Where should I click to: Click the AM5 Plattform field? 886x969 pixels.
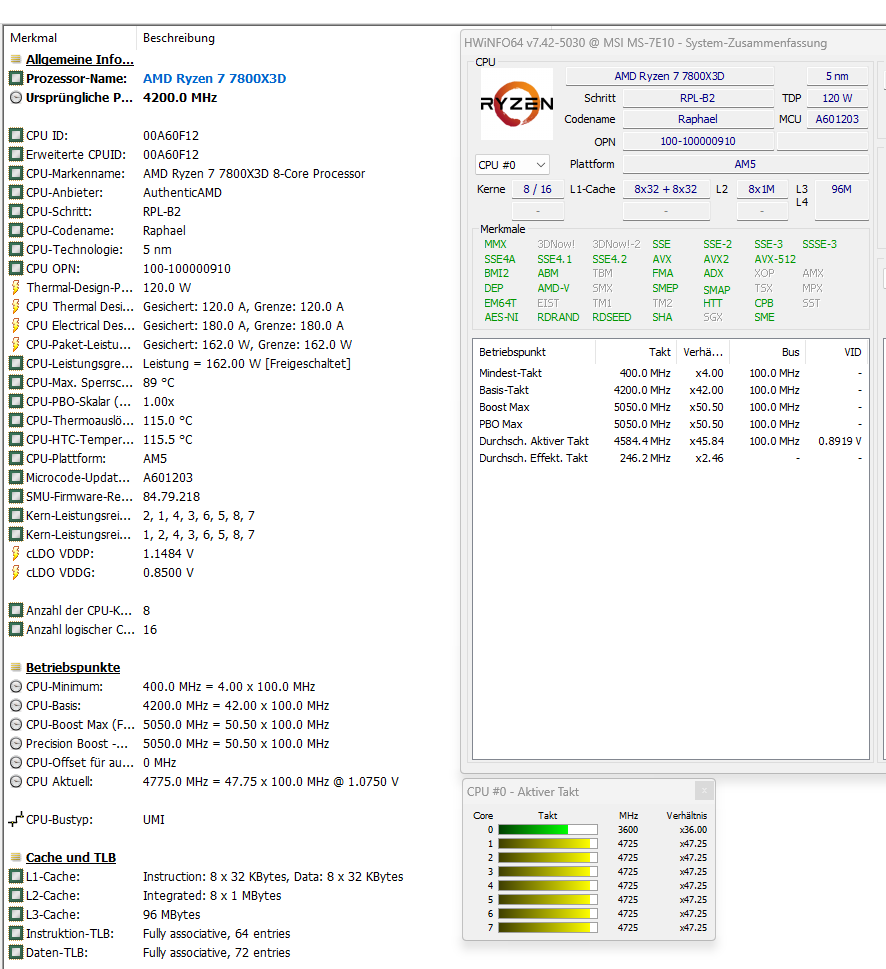(745, 164)
